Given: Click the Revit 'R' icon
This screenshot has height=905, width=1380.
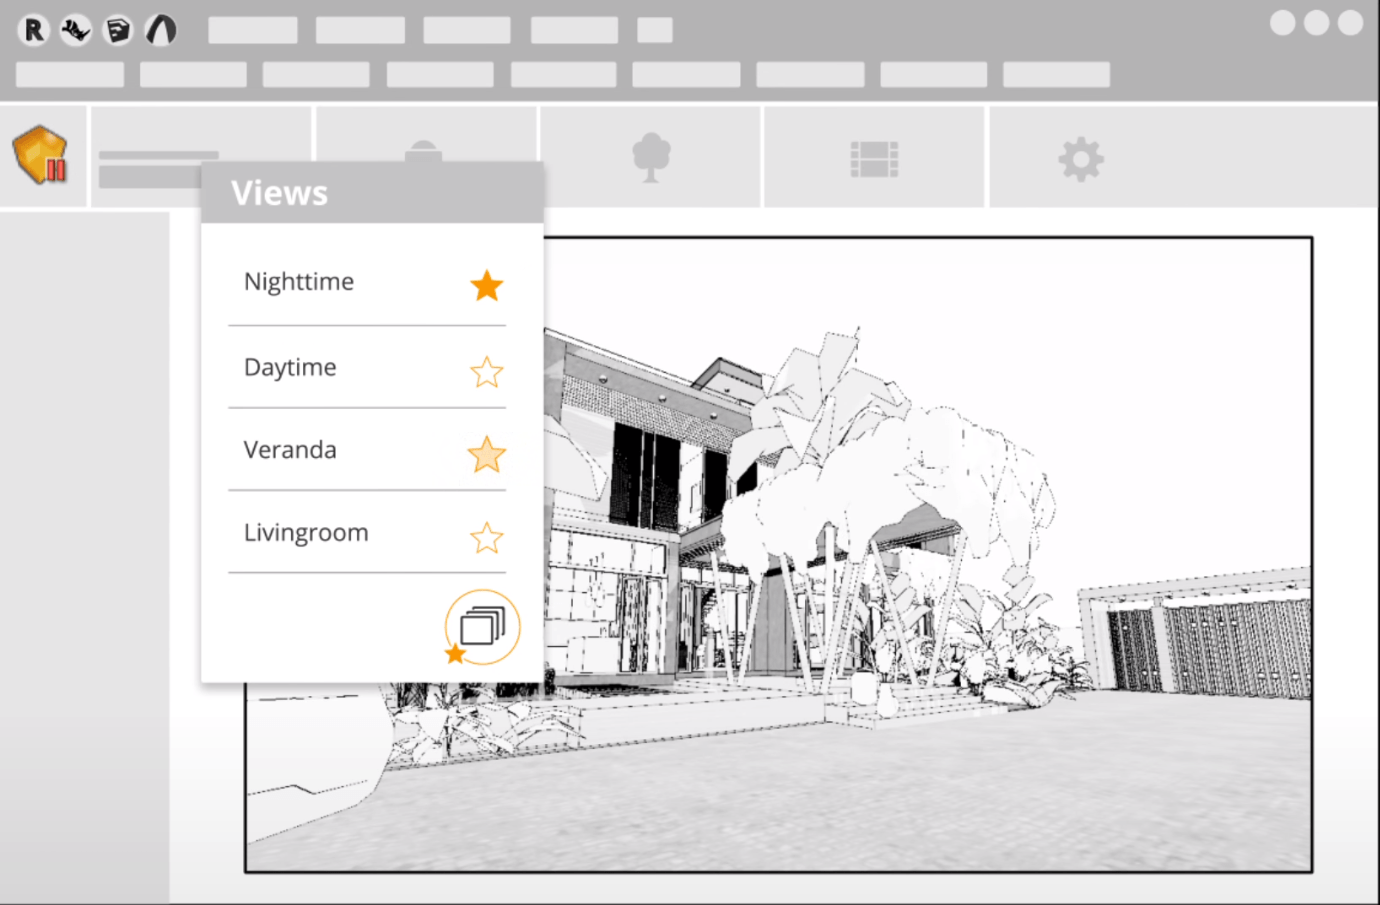Looking at the screenshot, I should click(x=34, y=30).
